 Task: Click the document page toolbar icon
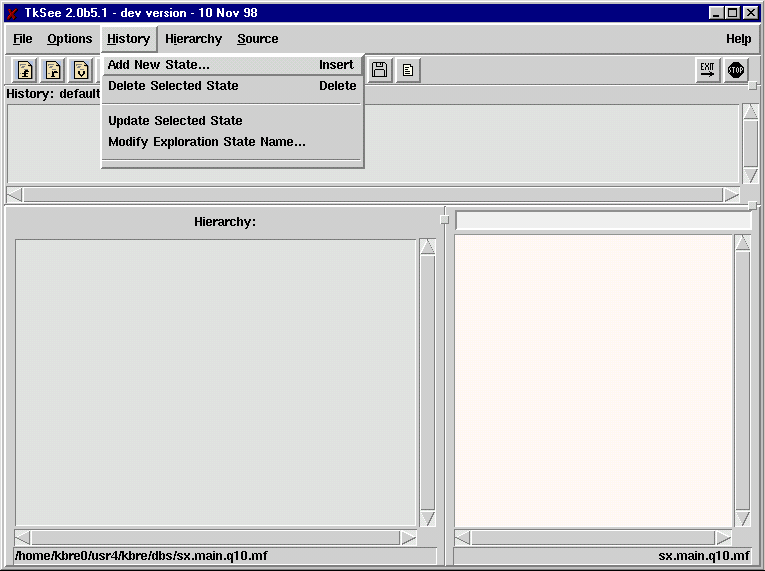pyautogui.click(x=408, y=70)
